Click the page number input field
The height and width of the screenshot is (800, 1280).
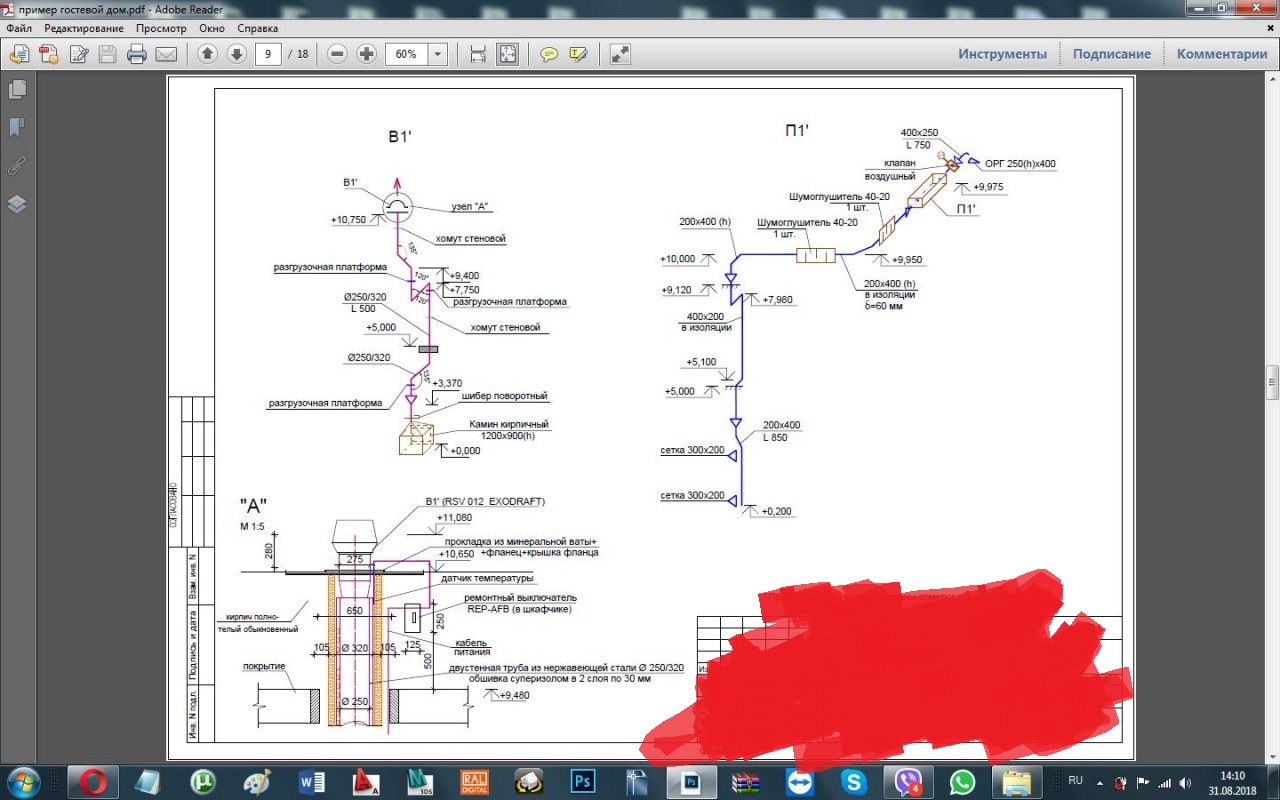(x=267, y=54)
